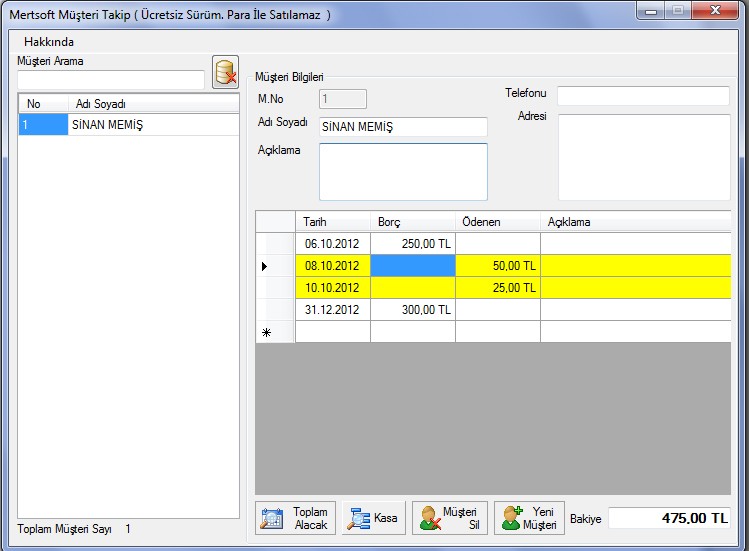Image resolution: width=749 pixels, height=551 pixels.
Task: Select the No cell with value 1
Action: tap(43, 125)
